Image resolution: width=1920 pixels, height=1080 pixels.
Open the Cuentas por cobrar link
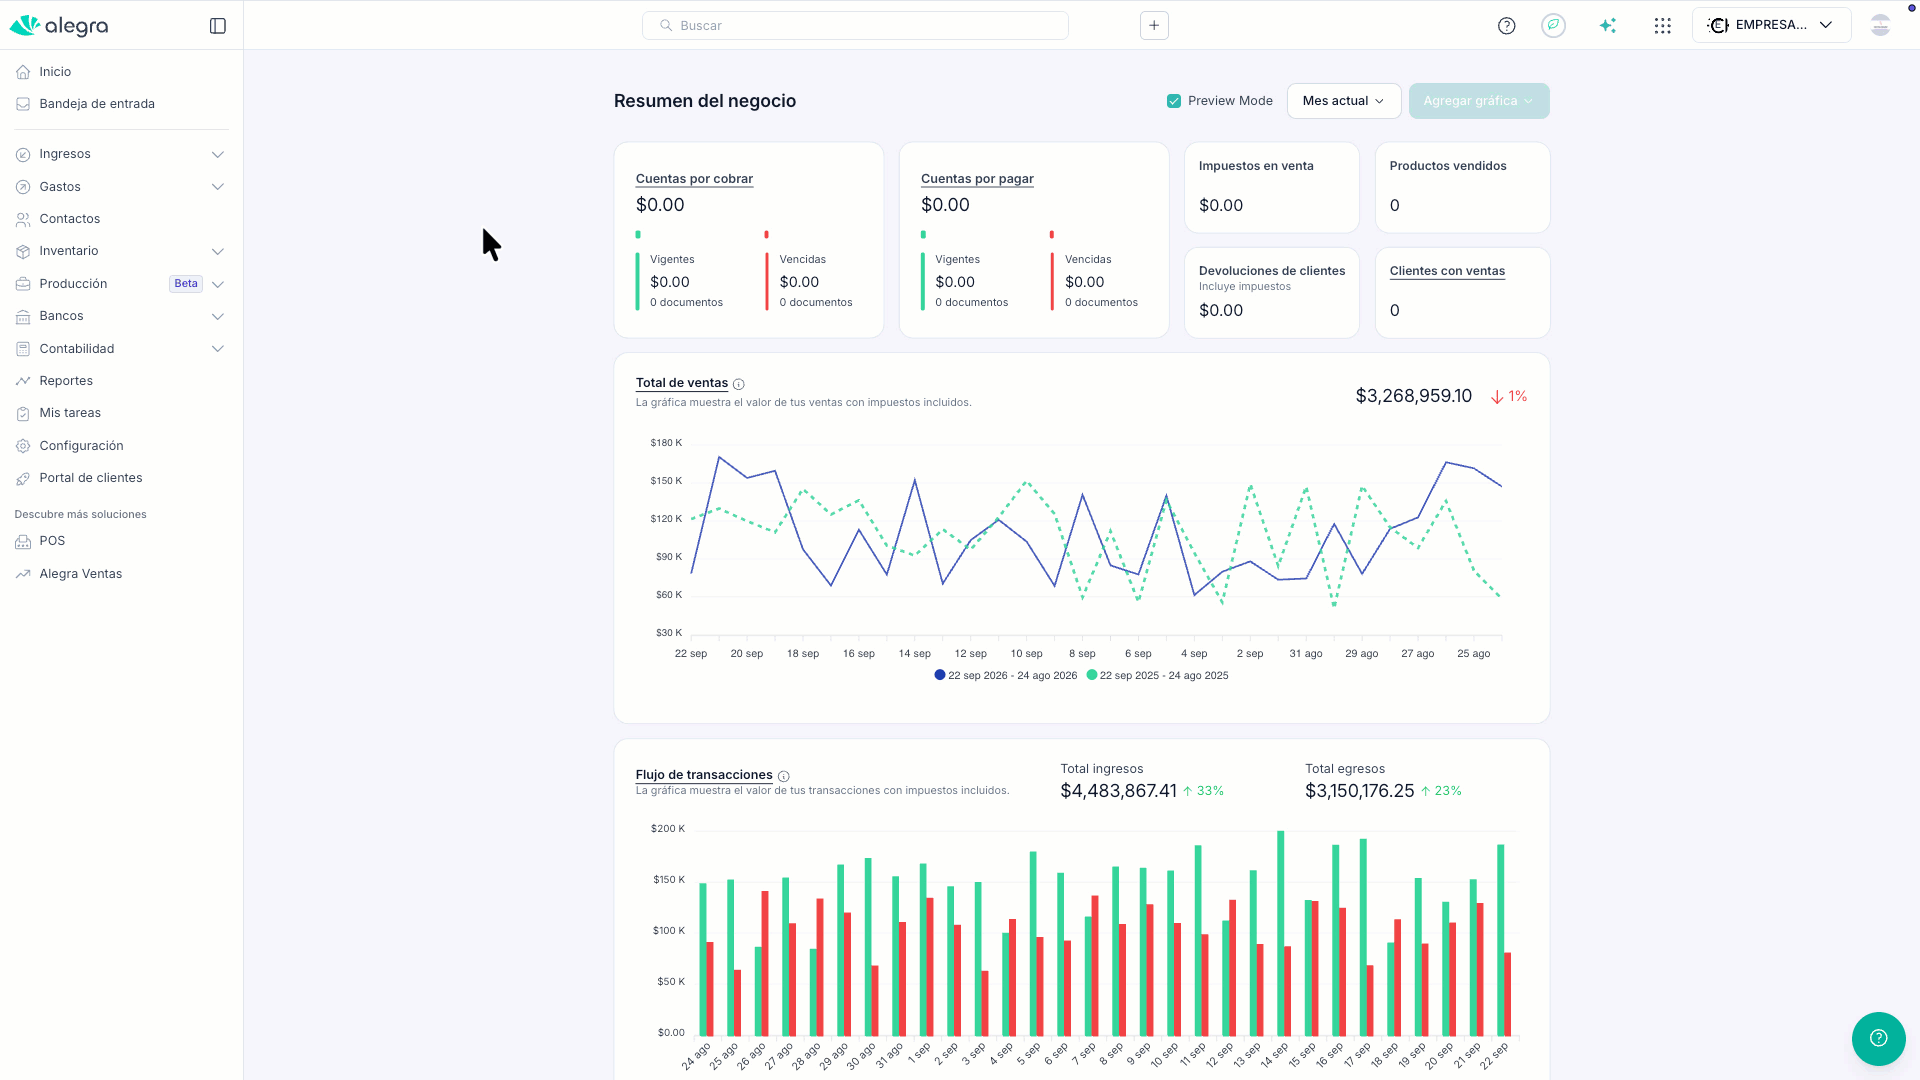click(694, 179)
